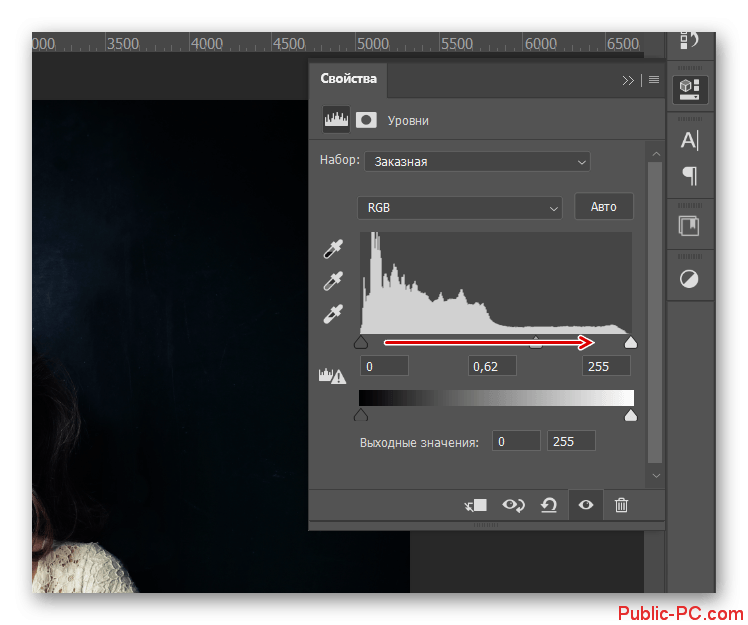Click the Уровни label
Screen dimensions: 748x625
pos(408,121)
